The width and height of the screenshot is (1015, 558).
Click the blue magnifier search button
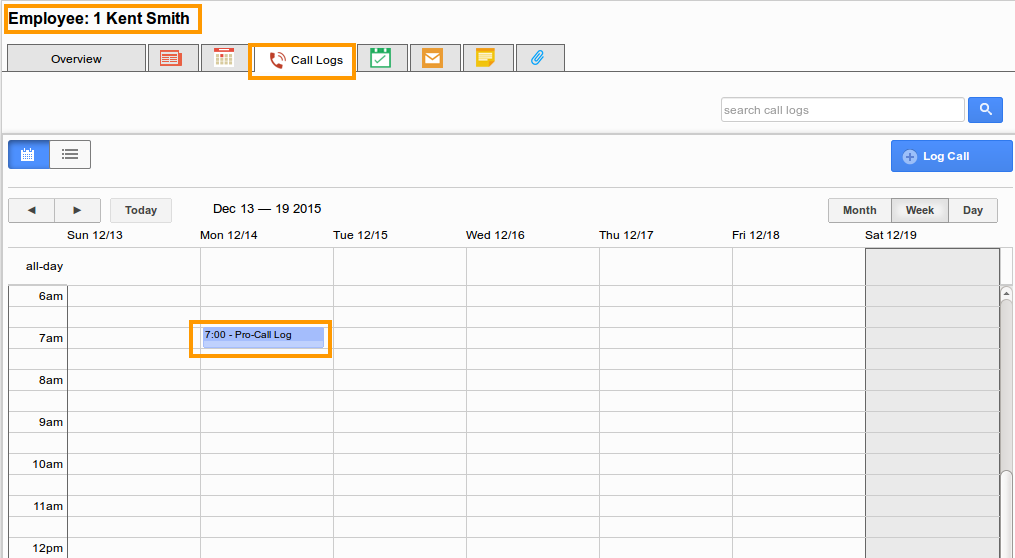(985, 110)
